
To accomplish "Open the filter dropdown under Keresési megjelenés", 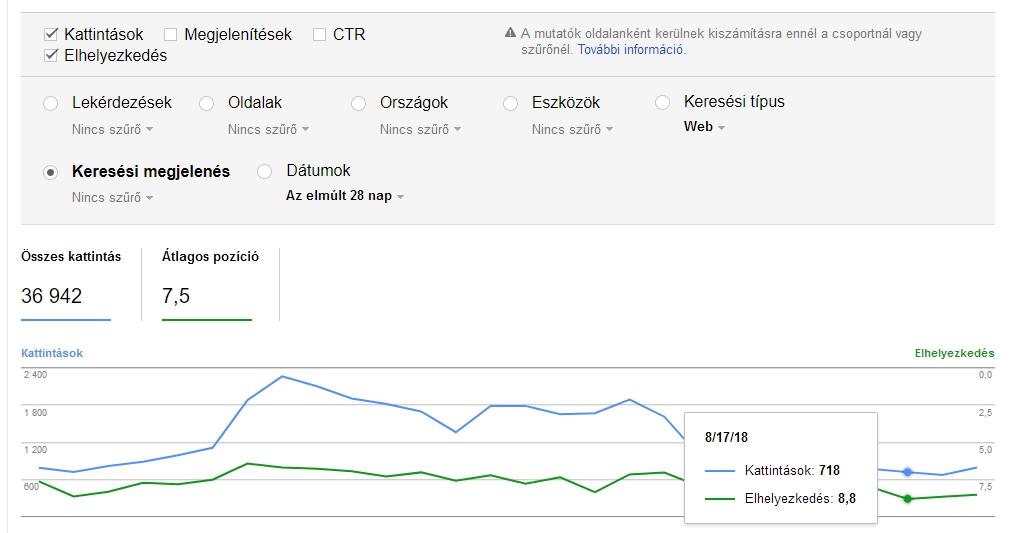I will pos(112,197).
